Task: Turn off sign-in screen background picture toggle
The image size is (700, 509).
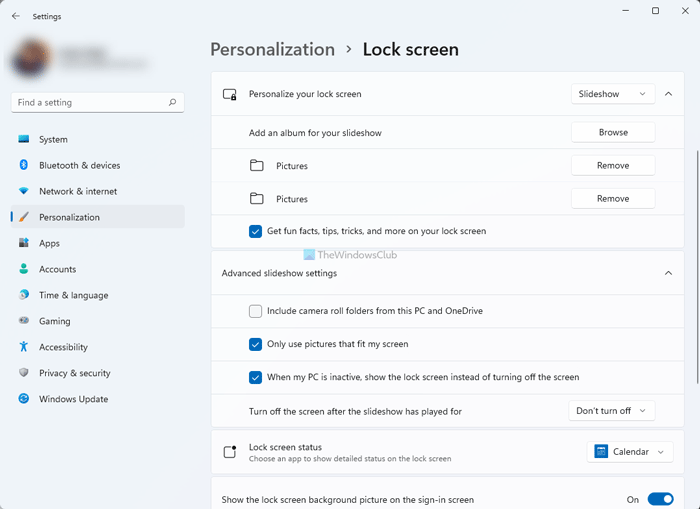Action: [x=660, y=499]
